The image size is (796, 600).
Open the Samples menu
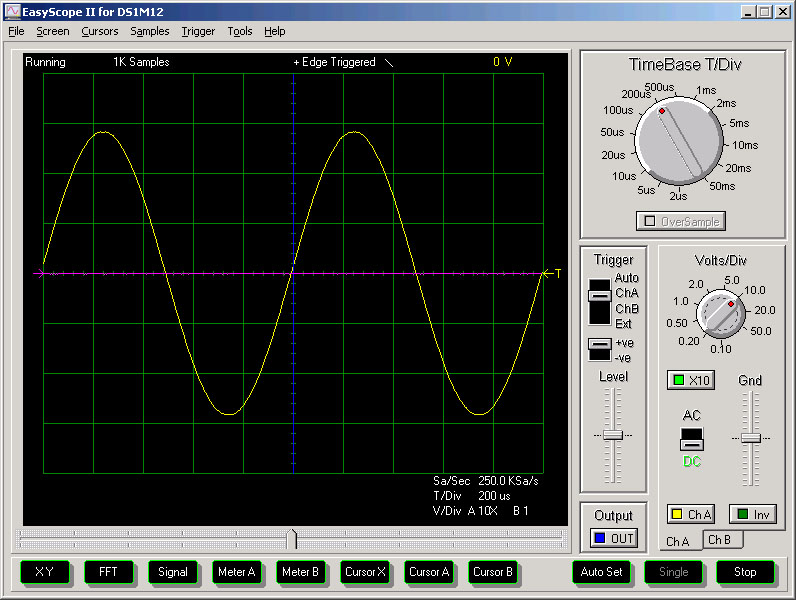click(150, 31)
